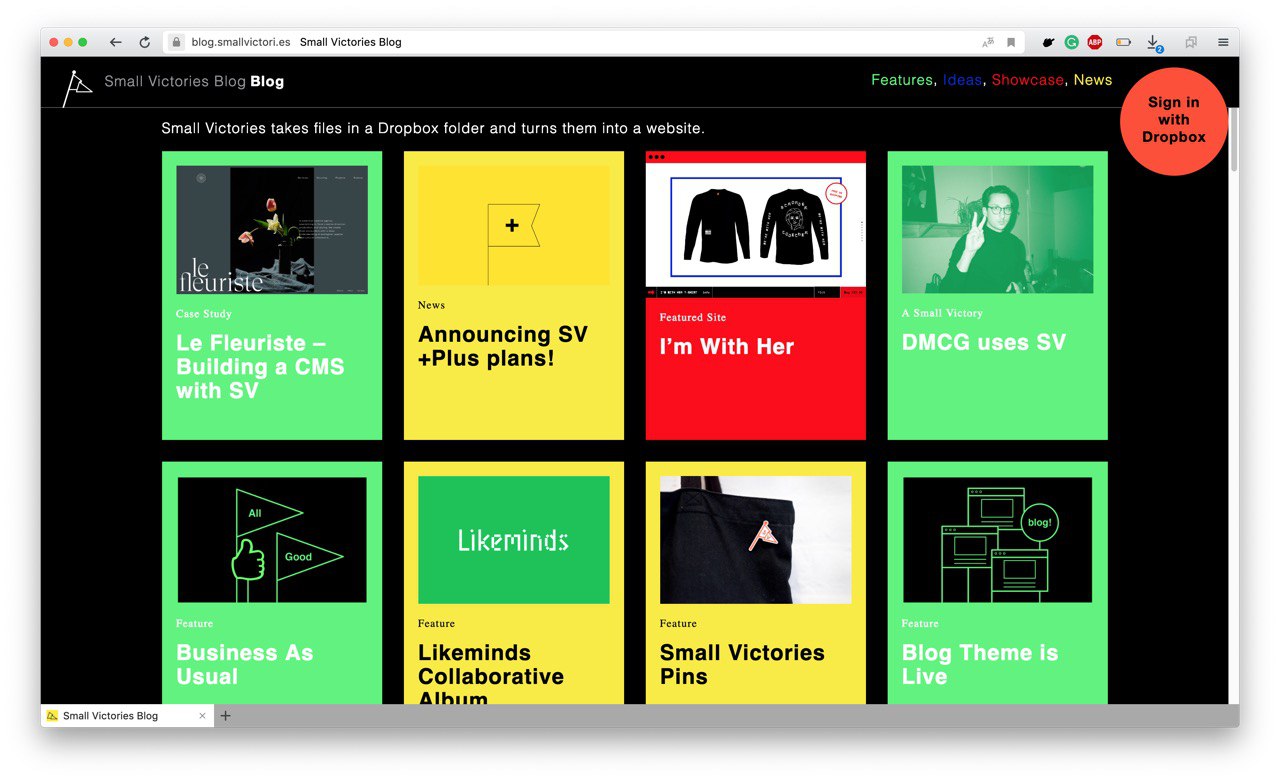The width and height of the screenshot is (1280, 781).
Task: Click the black hand extension icon
Action: pos(1048,42)
